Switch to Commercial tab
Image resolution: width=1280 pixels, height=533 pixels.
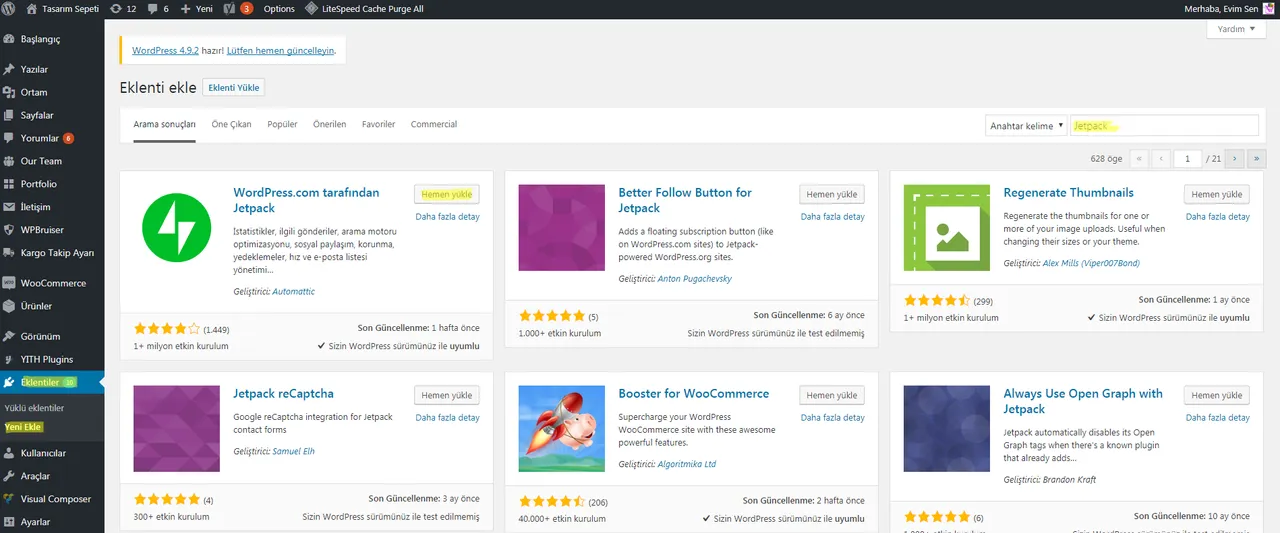click(434, 124)
